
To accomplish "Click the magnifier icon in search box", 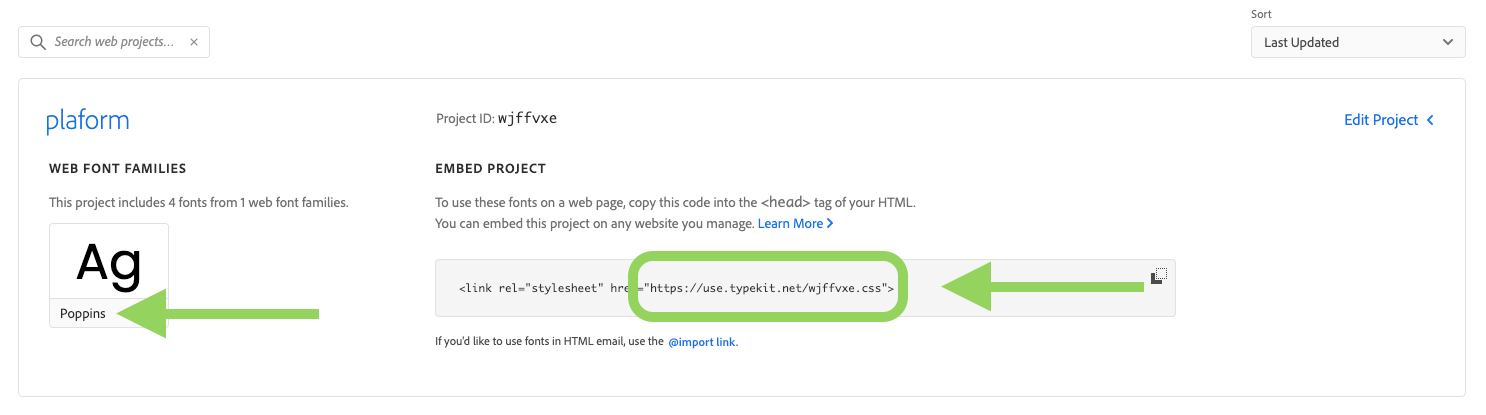I will click(38, 42).
